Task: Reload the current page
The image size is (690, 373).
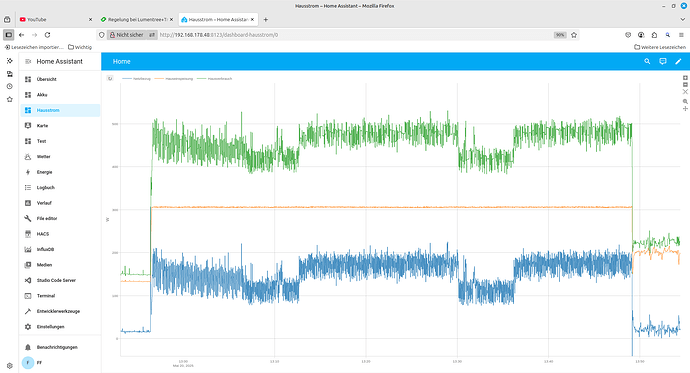Action: (x=48, y=35)
